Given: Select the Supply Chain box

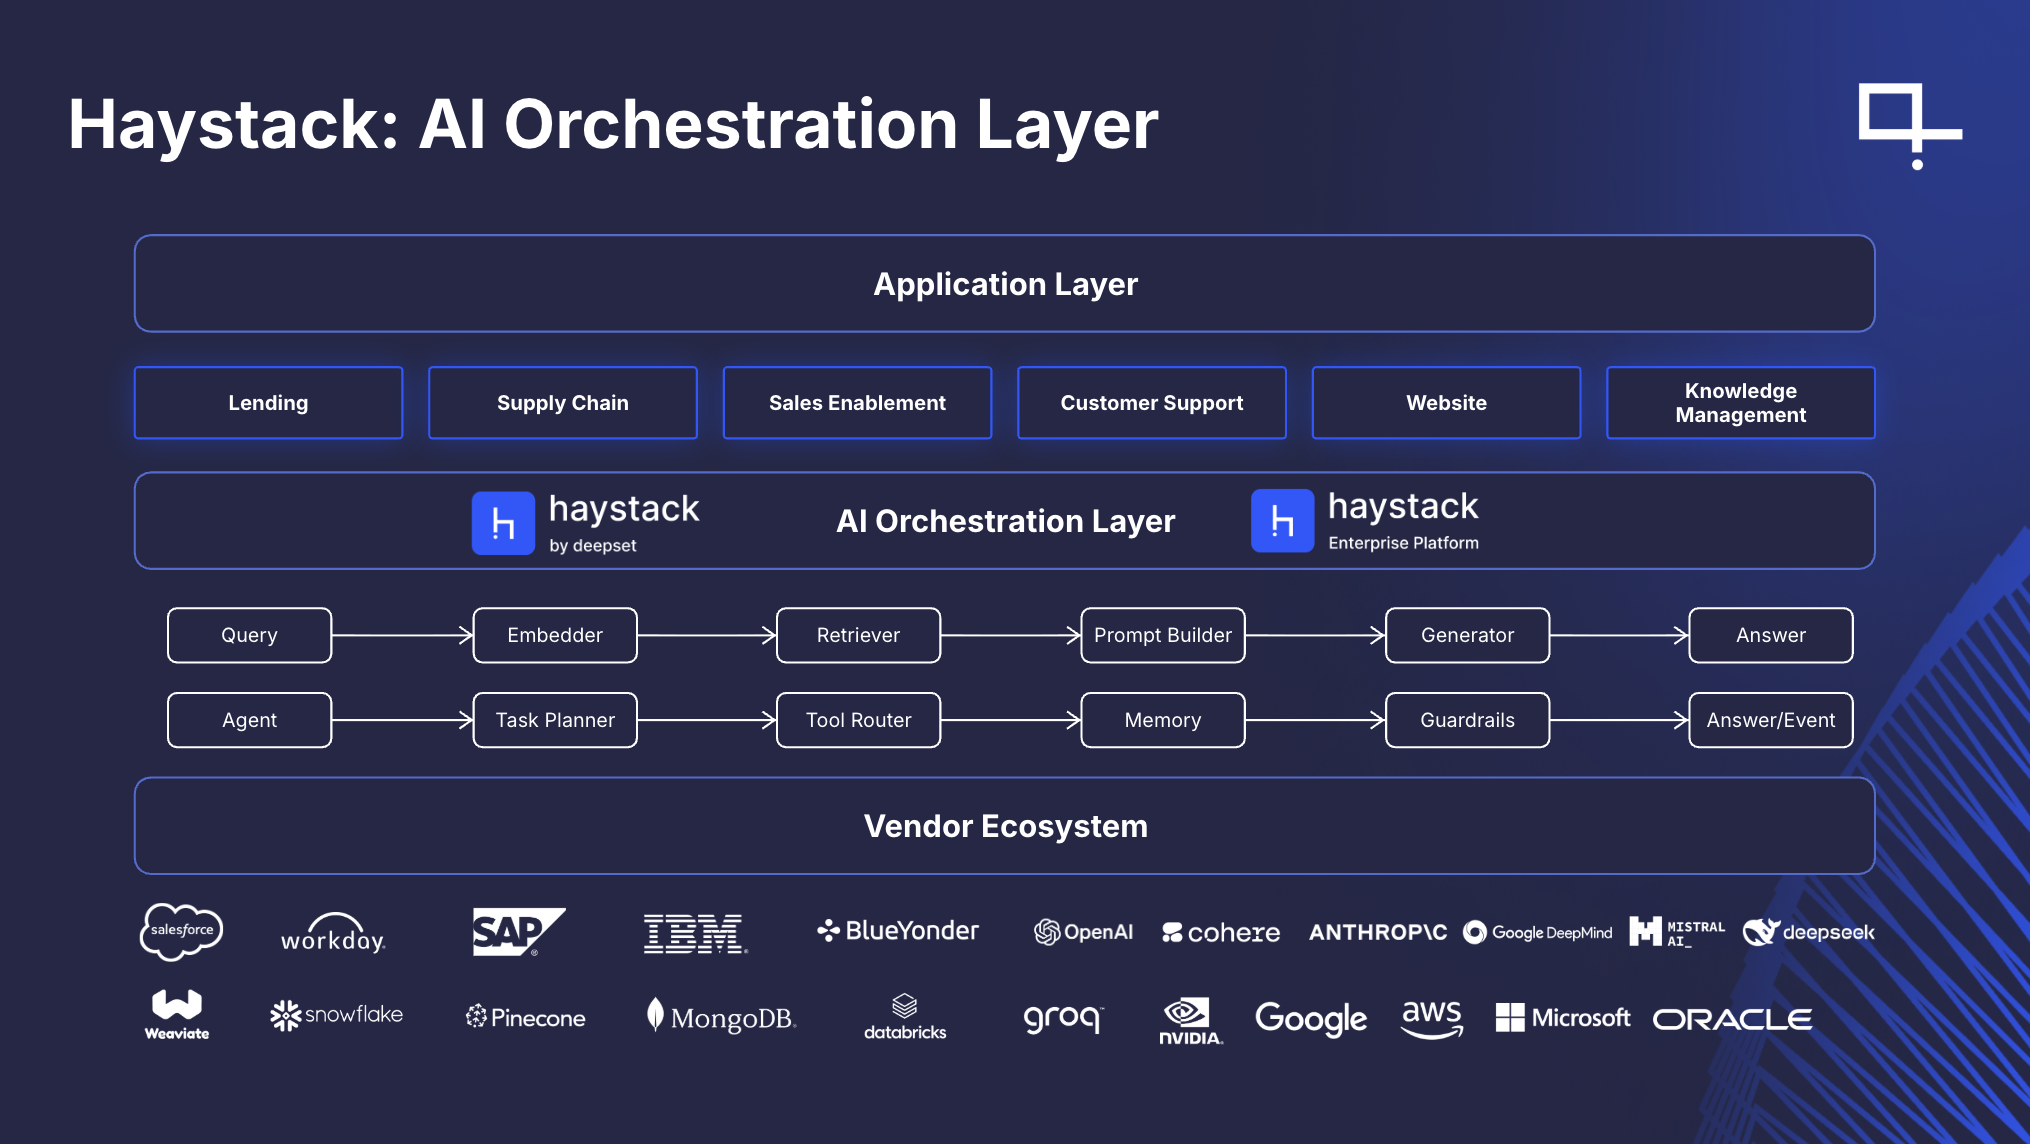Looking at the screenshot, I should pos(563,403).
